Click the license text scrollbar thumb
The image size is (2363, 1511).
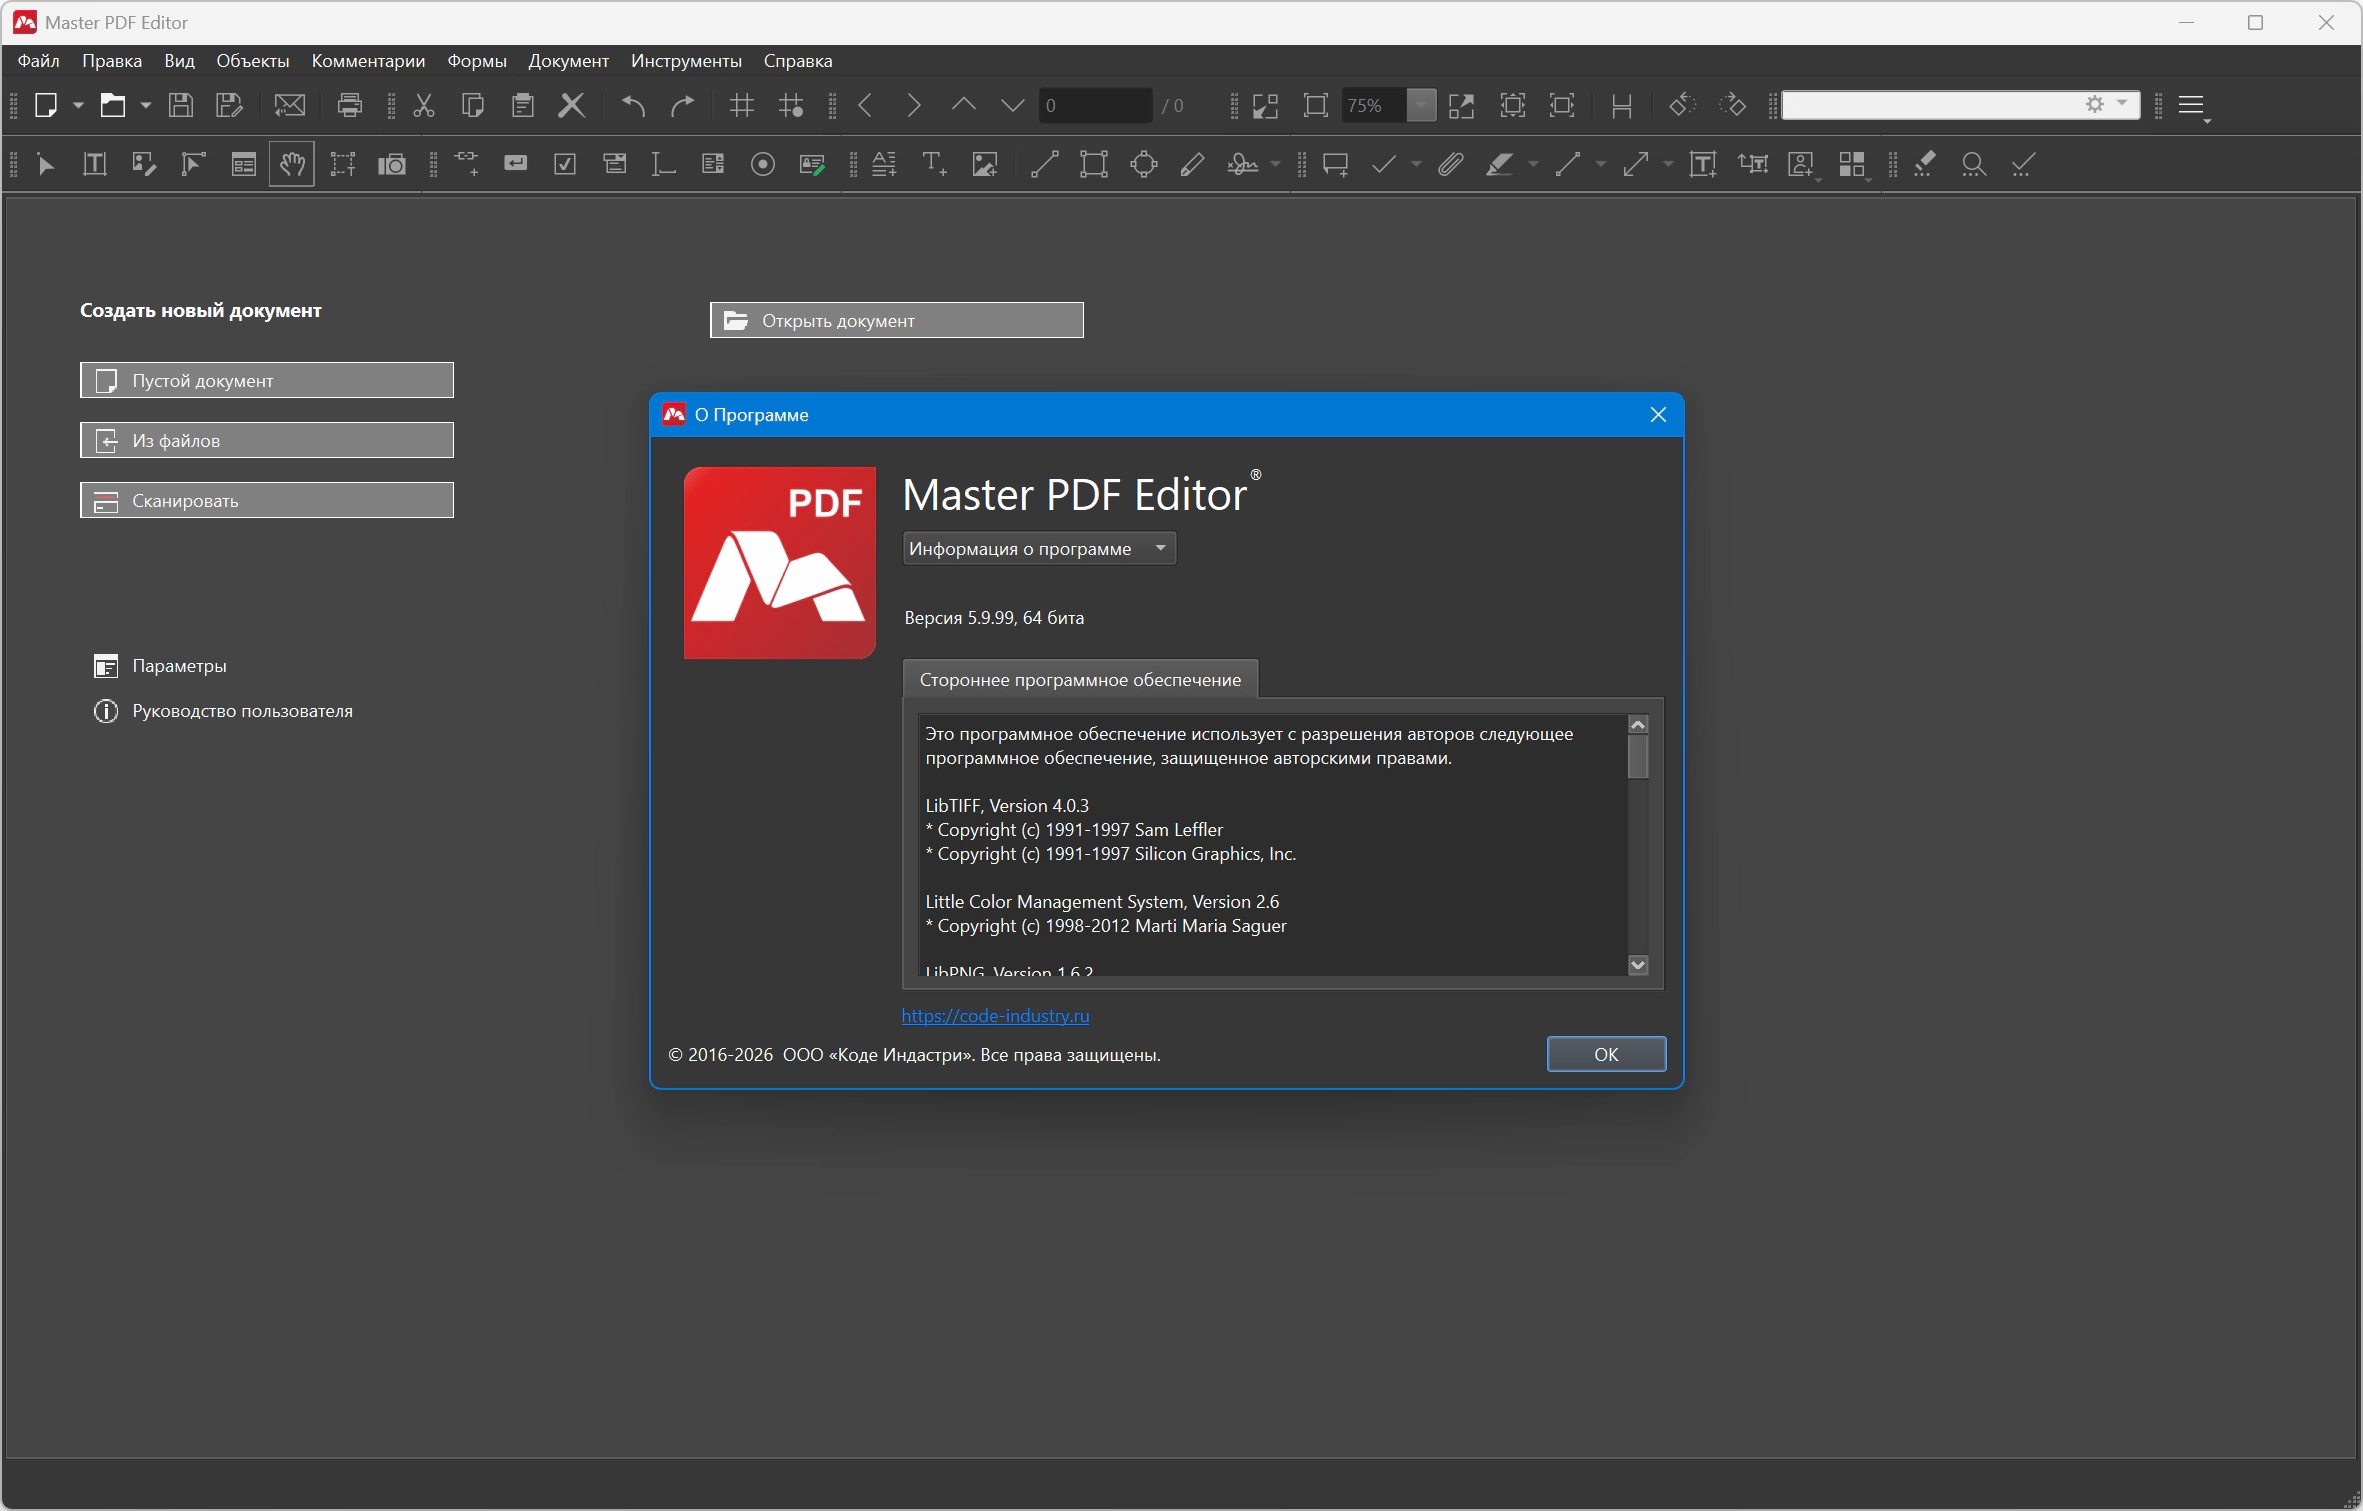coord(1638,756)
